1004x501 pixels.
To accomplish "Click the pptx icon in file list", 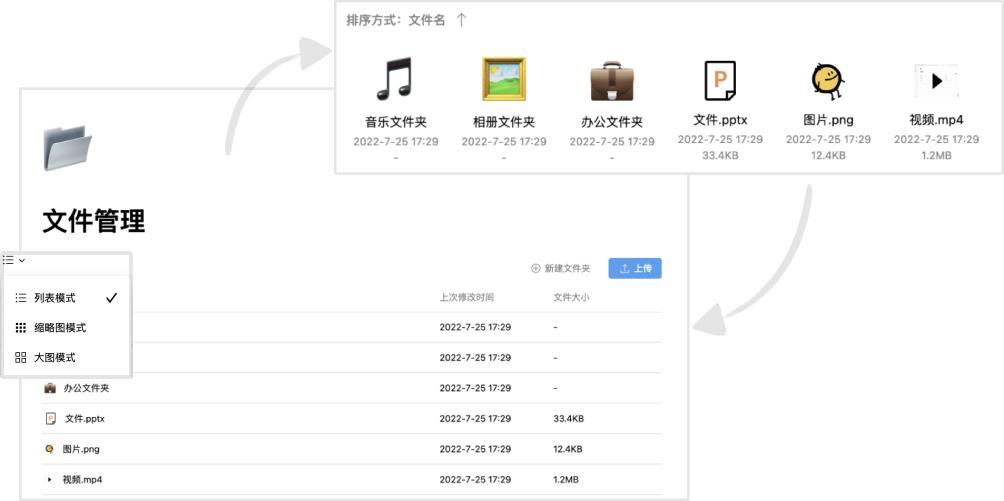I will coord(50,418).
